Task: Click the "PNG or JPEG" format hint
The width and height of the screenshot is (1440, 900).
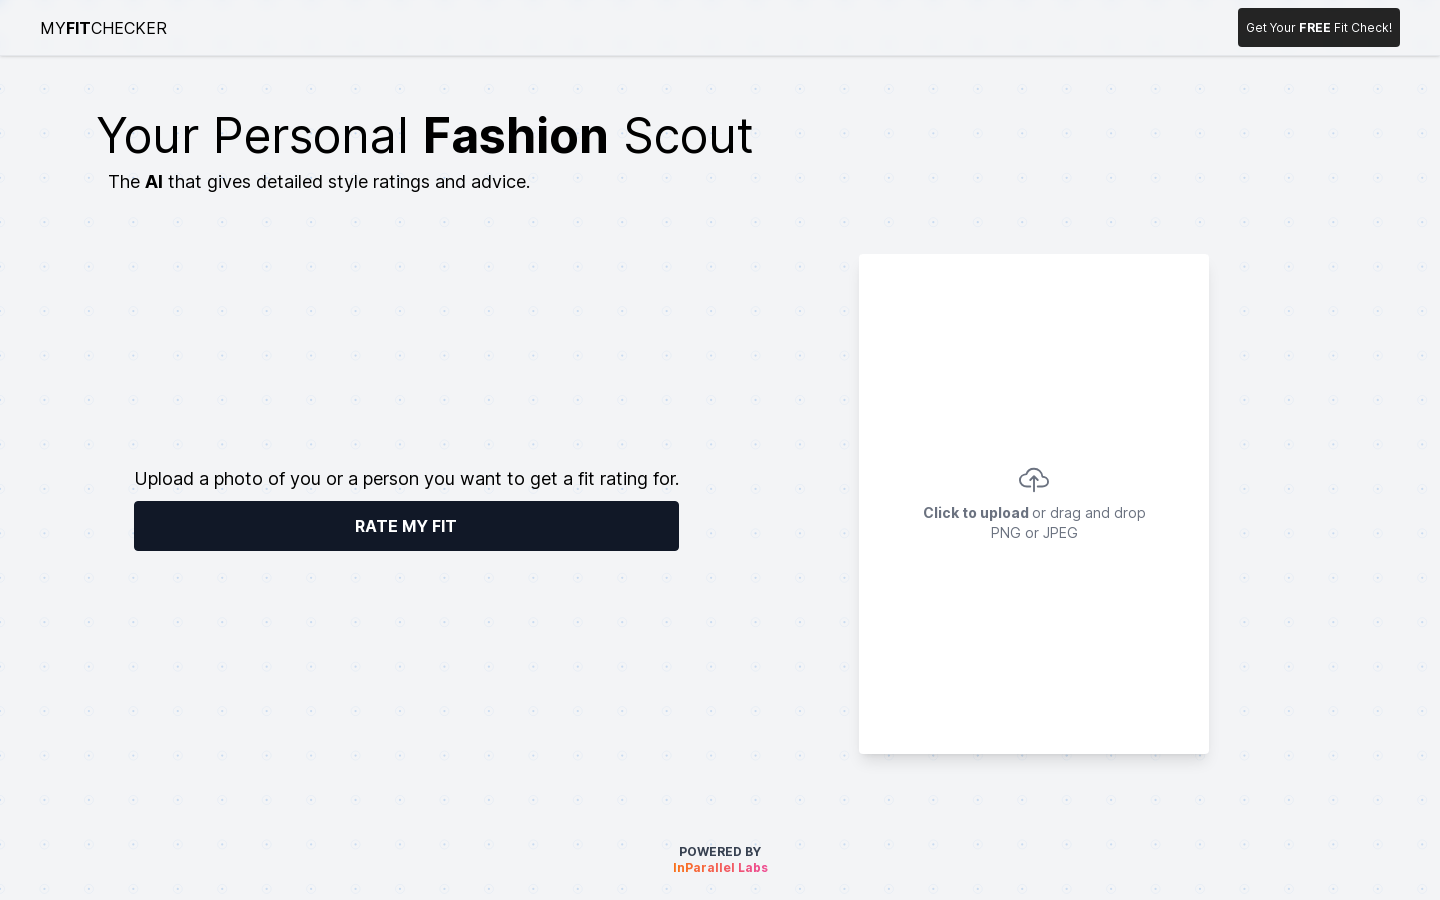Action: (1034, 533)
